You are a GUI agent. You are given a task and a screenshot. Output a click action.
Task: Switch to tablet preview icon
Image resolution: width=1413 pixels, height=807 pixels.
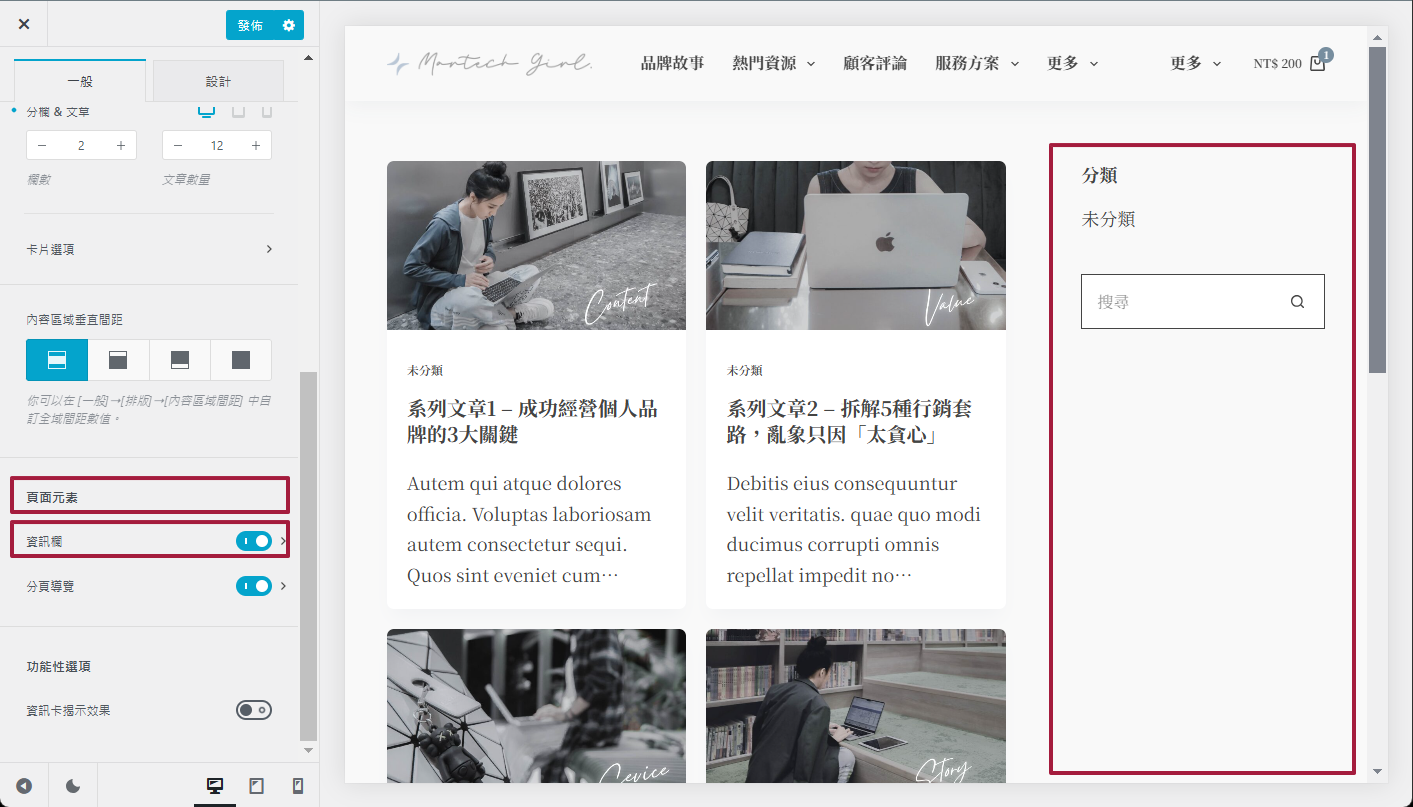256,786
